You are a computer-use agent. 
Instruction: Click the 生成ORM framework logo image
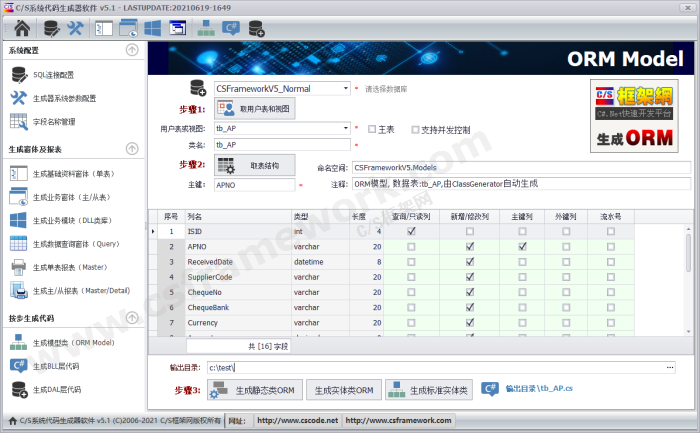pos(634,116)
